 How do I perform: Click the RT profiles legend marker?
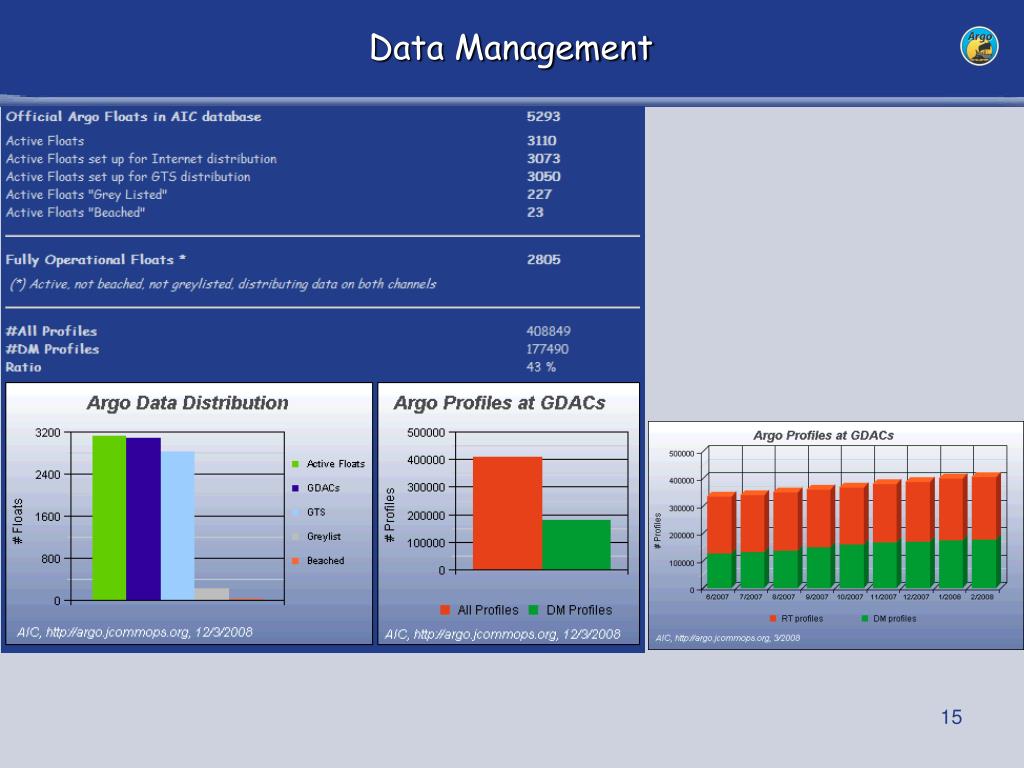click(x=773, y=618)
